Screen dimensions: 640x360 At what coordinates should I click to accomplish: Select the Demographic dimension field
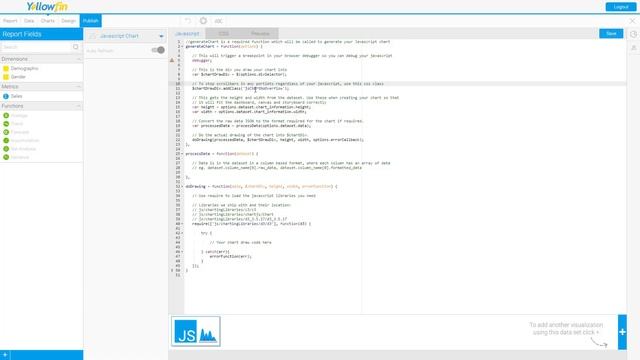24,69
